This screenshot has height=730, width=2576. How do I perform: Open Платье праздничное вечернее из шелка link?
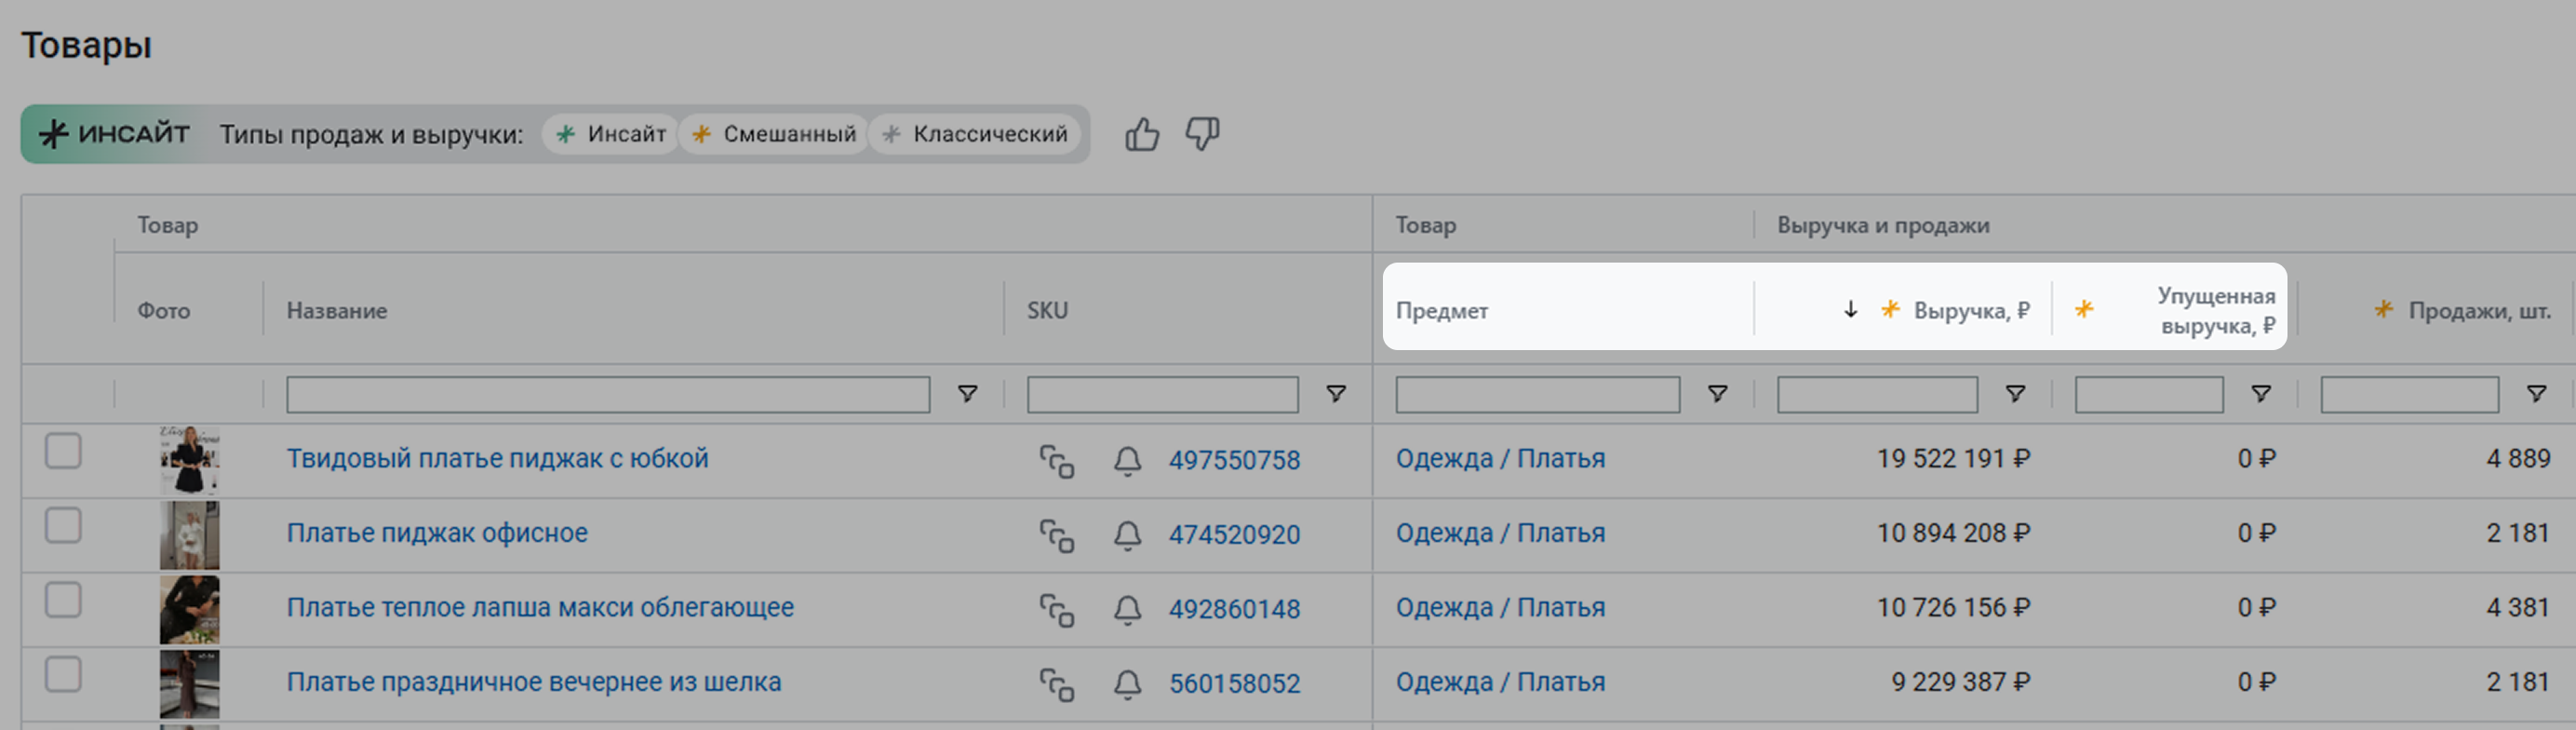tap(534, 682)
